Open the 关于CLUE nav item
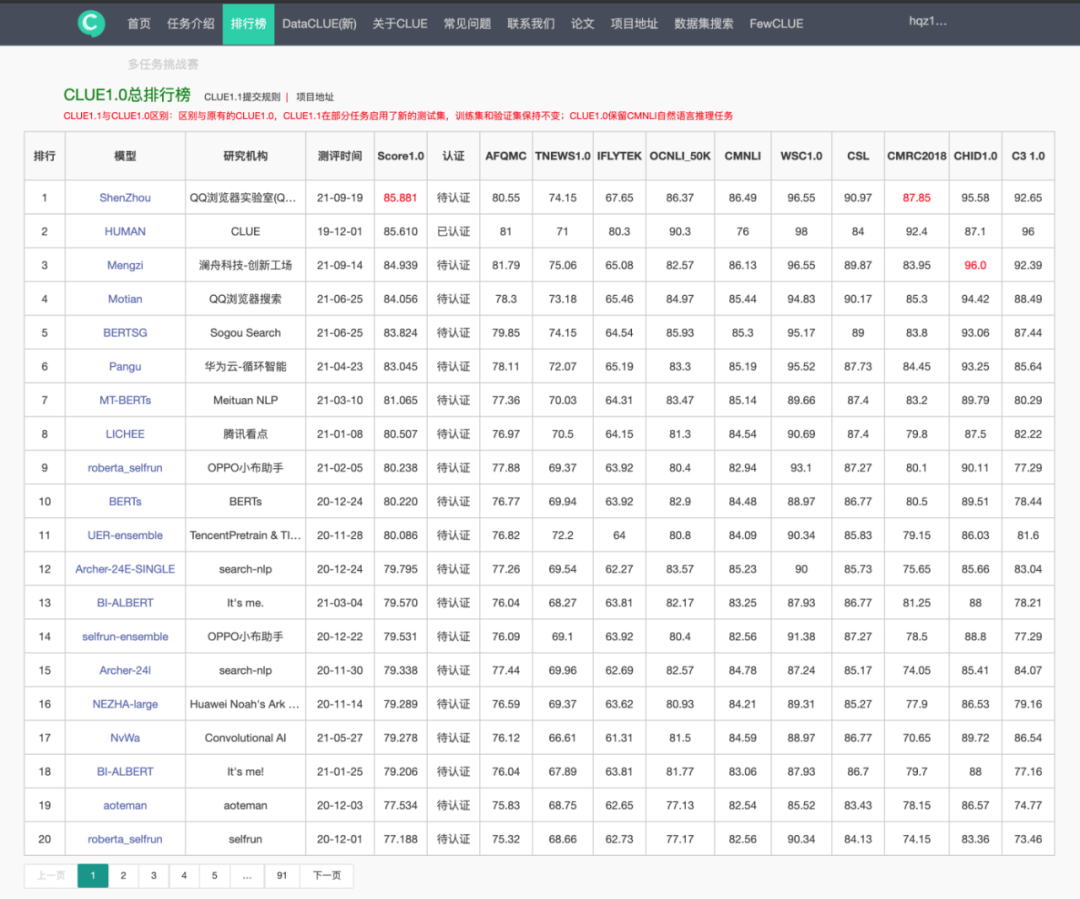The image size is (1080, 899). [x=400, y=24]
